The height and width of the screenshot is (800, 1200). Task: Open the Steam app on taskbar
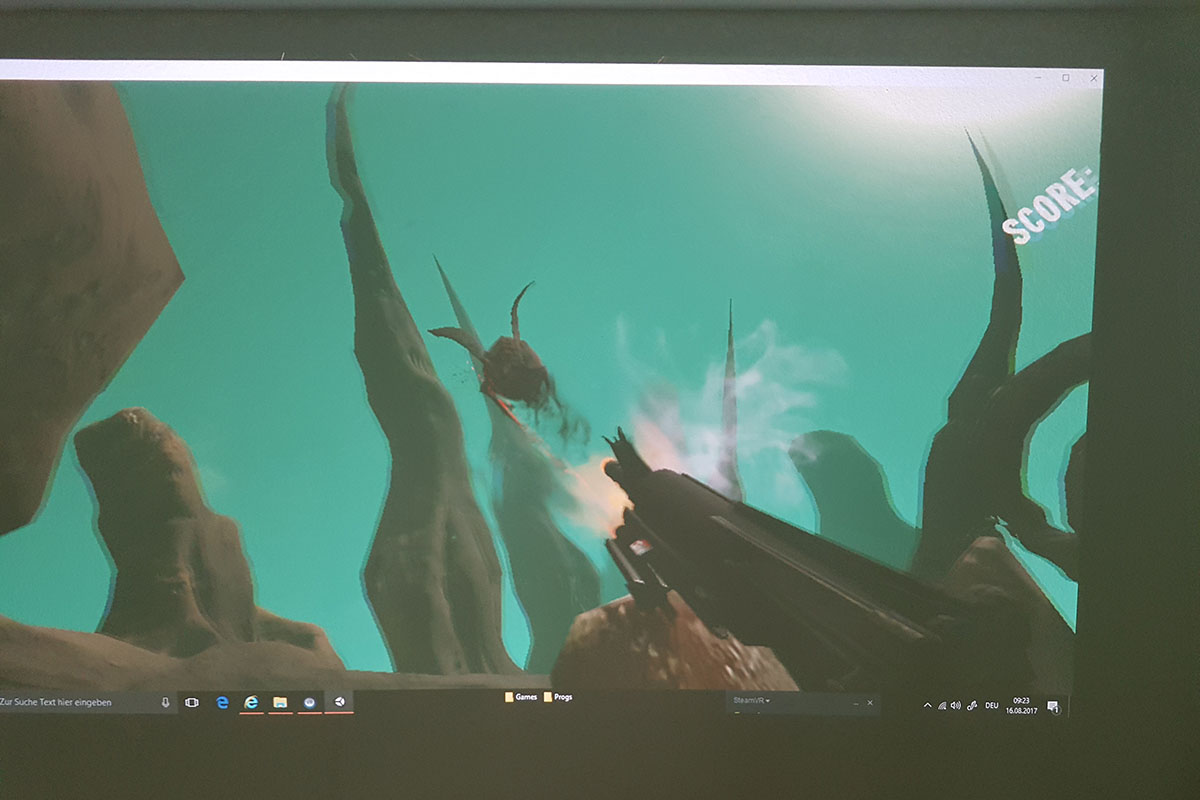pos(311,703)
